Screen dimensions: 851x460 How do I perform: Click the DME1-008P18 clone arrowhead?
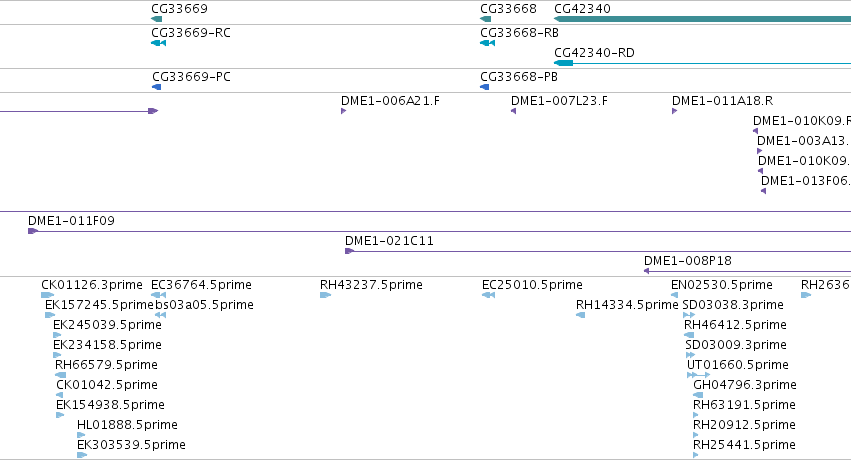pyautogui.click(x=646, y=271)
